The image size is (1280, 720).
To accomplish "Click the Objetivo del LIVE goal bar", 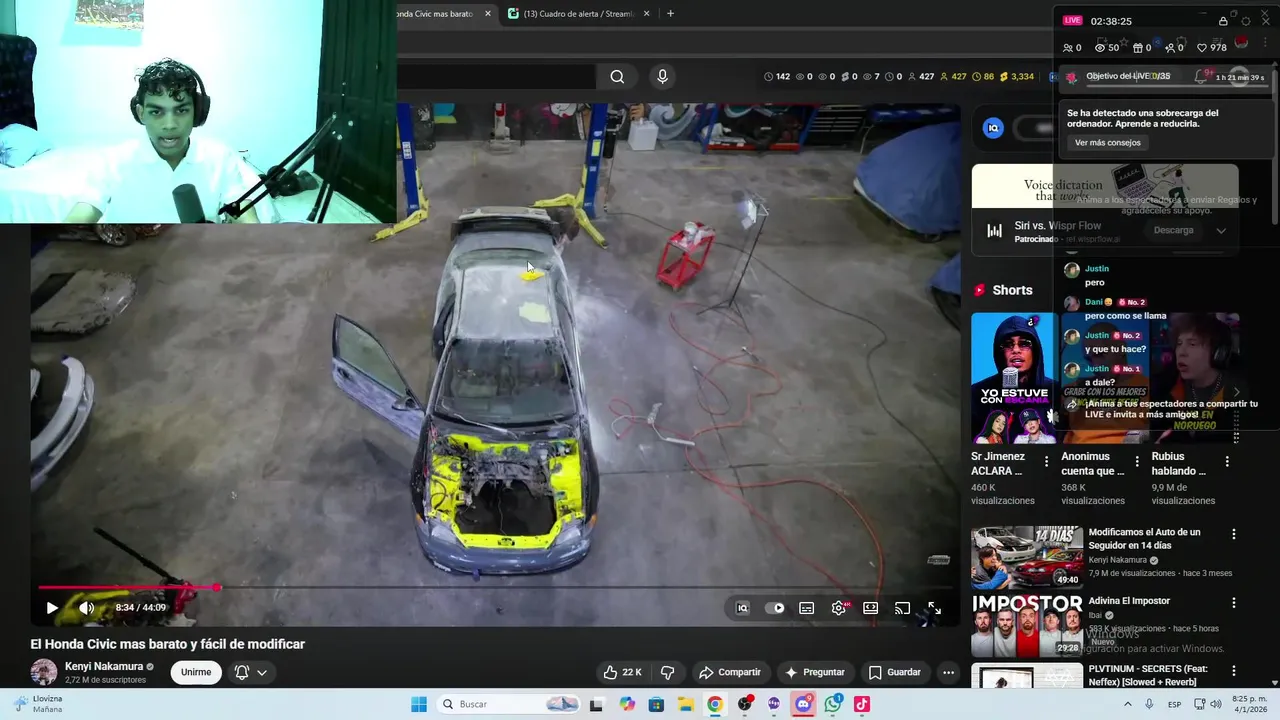I will tap(1165, 77).
